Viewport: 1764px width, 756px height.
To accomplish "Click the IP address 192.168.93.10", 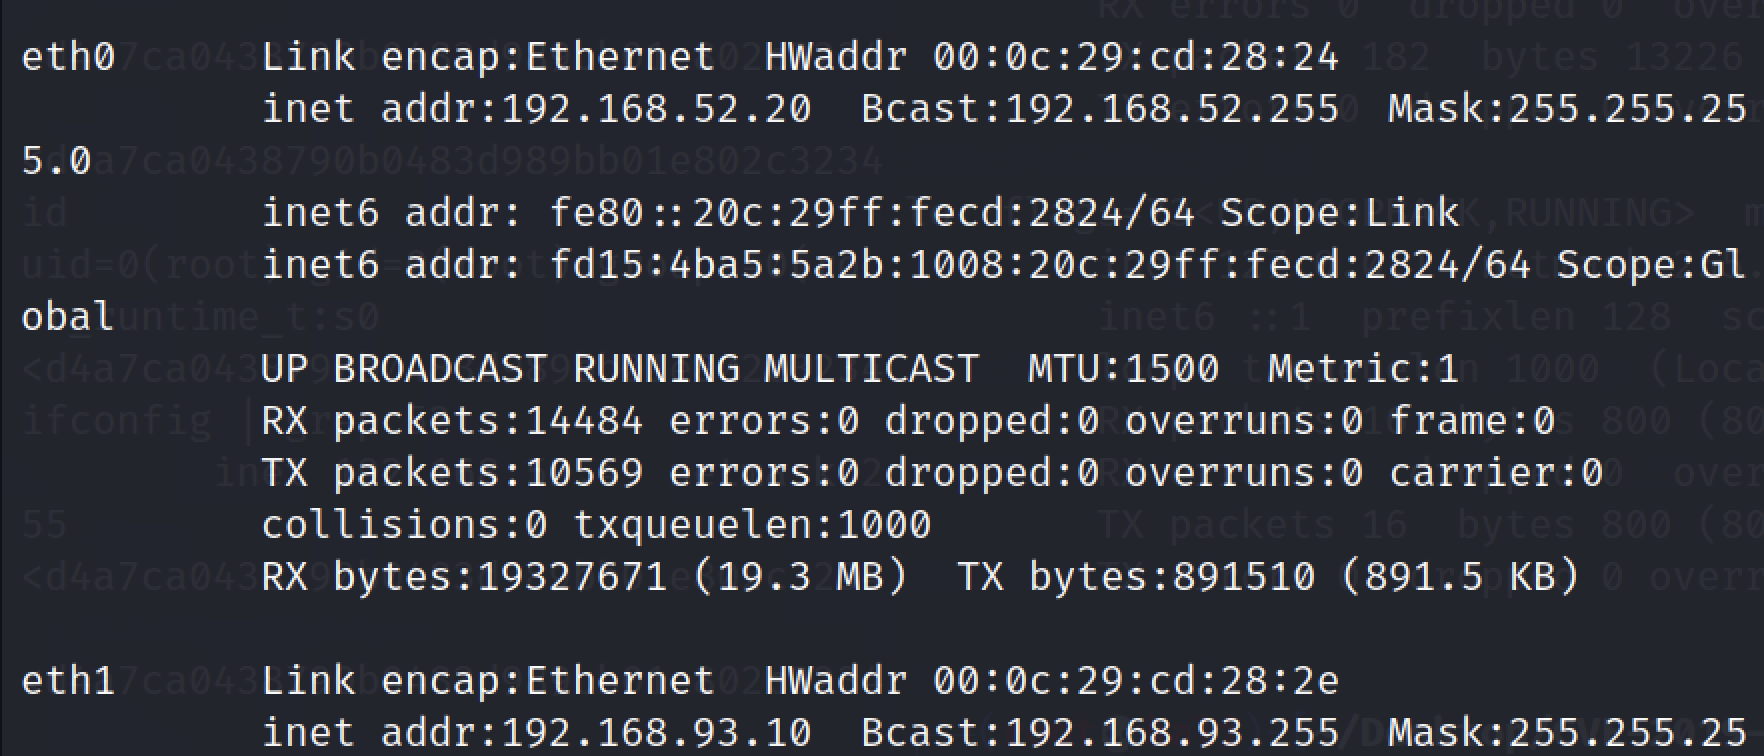I will coord(656,733).
